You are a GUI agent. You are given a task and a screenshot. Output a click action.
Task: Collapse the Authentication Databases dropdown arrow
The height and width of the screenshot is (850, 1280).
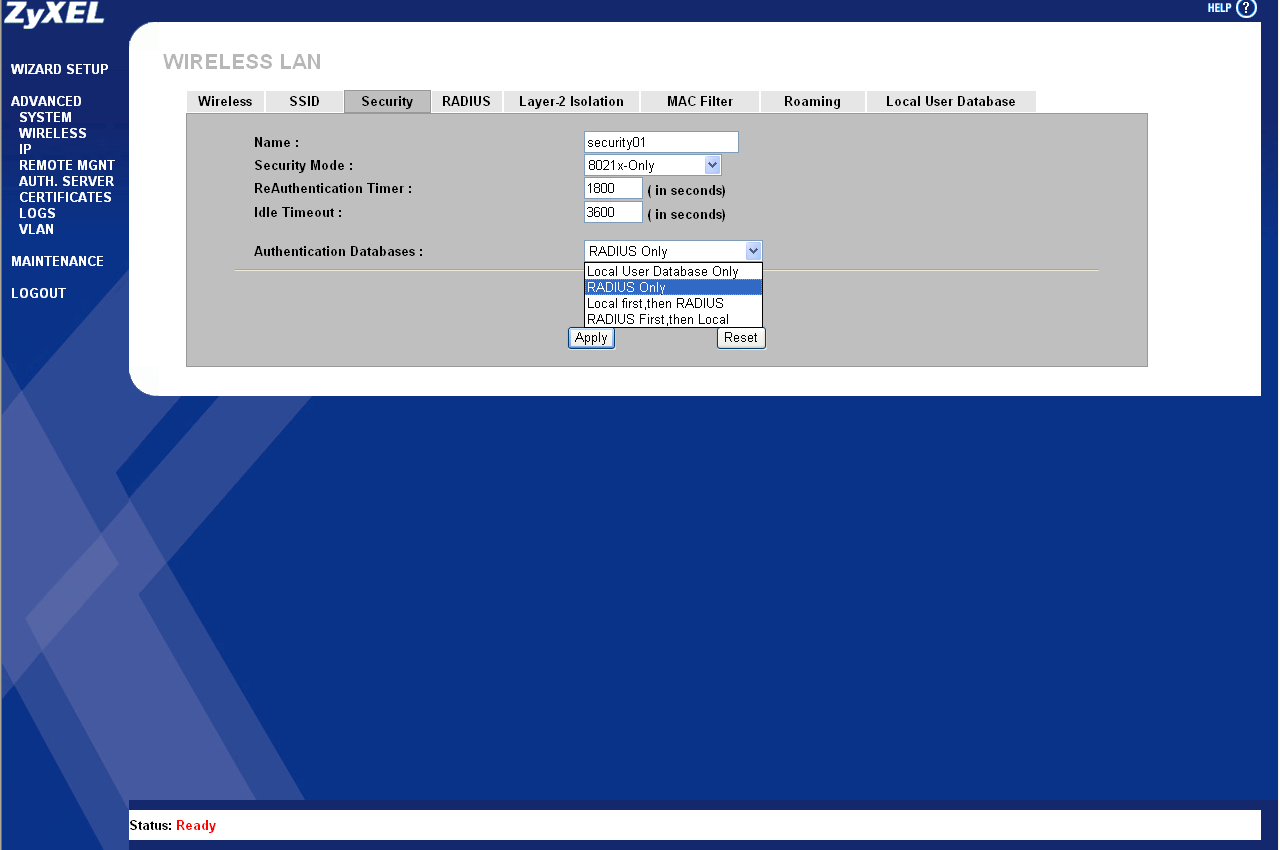tap(754, 251)
